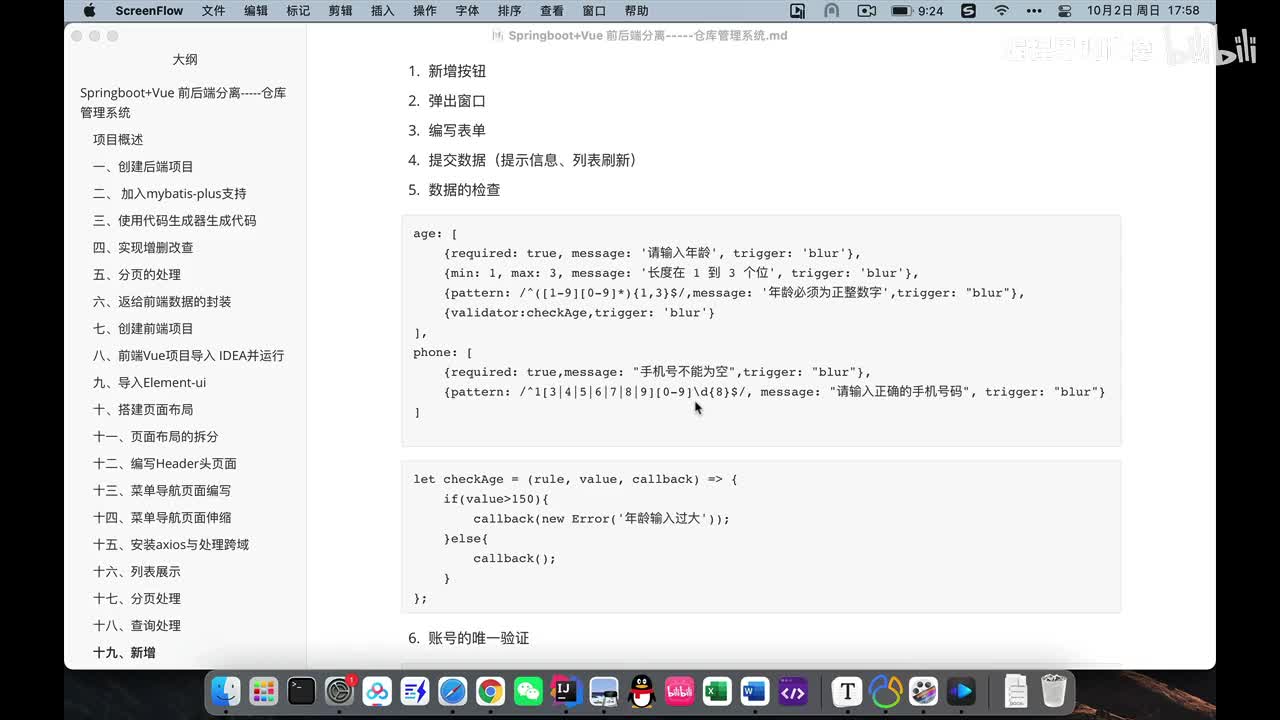
Task: Navigate to 四、实现增删改查 heading
Action: (x=143, y=248)
